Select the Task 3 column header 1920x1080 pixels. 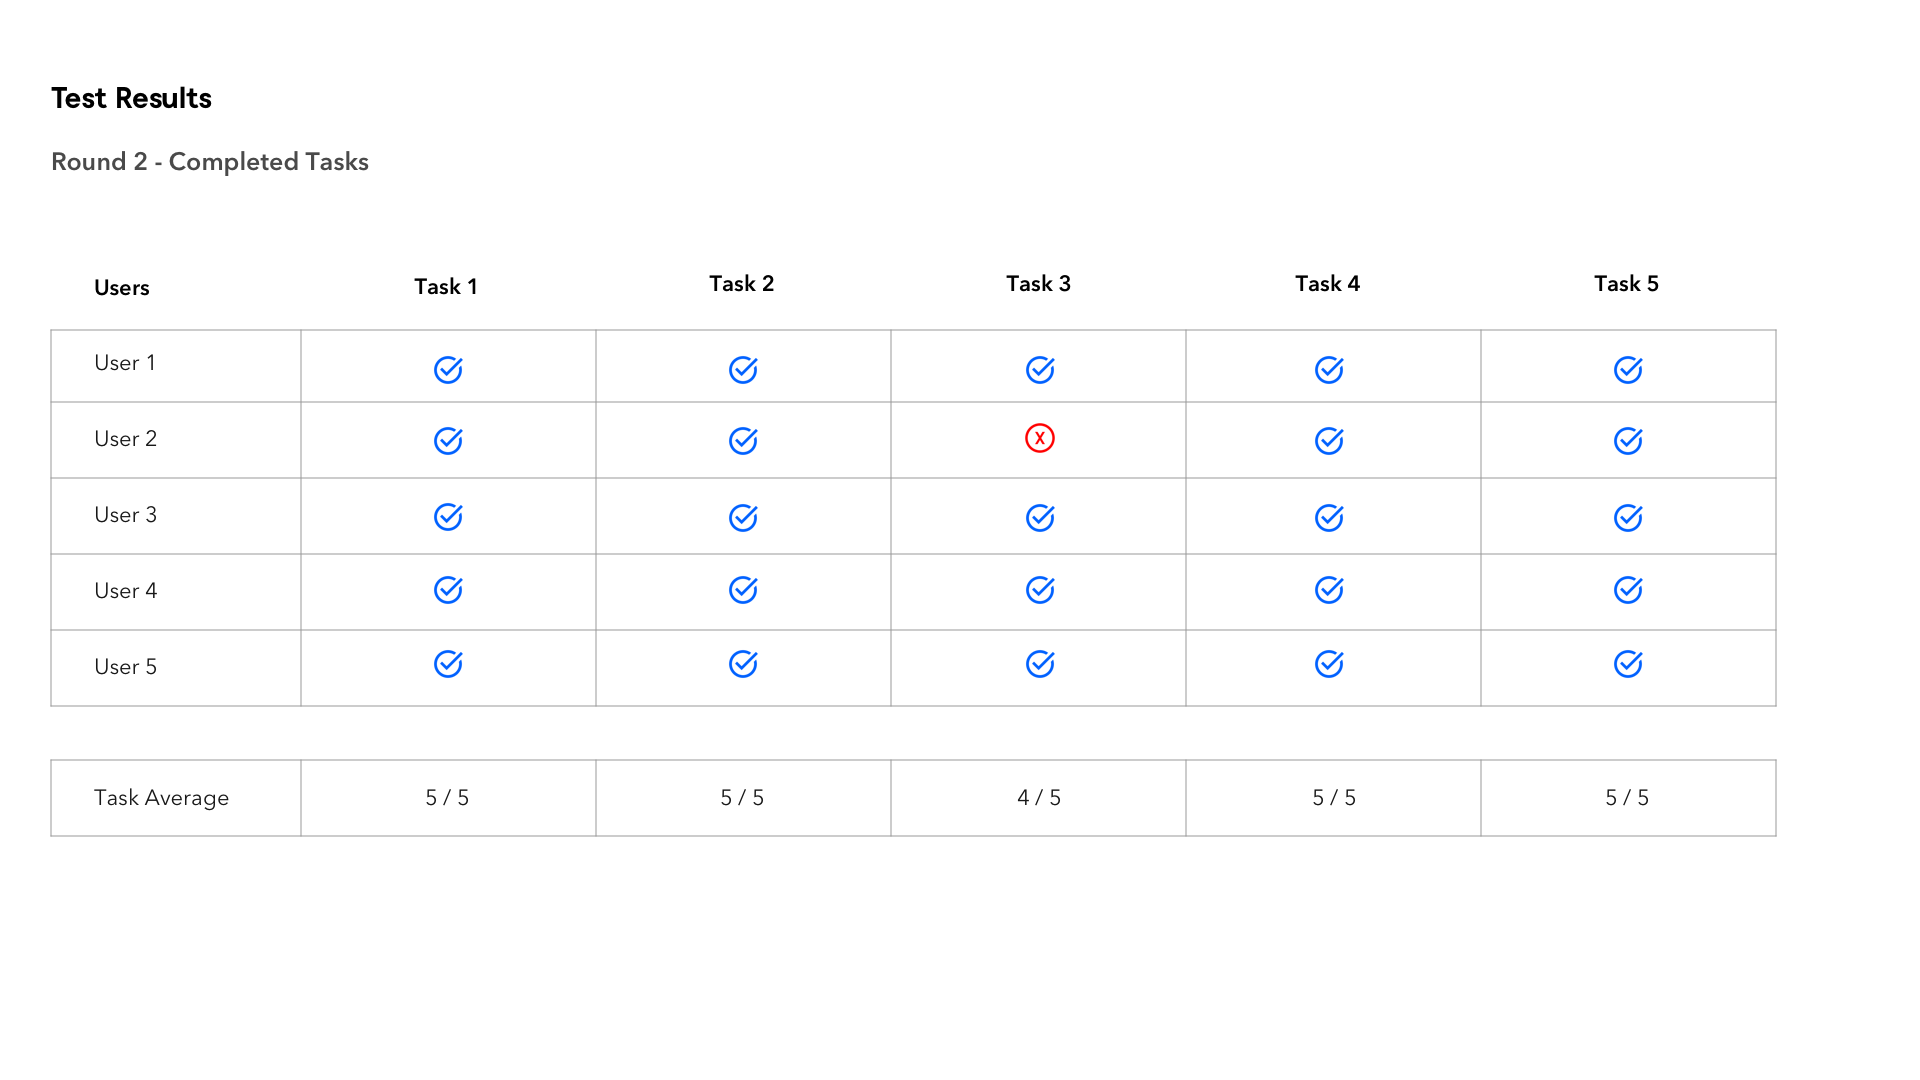pos(1038,284)
